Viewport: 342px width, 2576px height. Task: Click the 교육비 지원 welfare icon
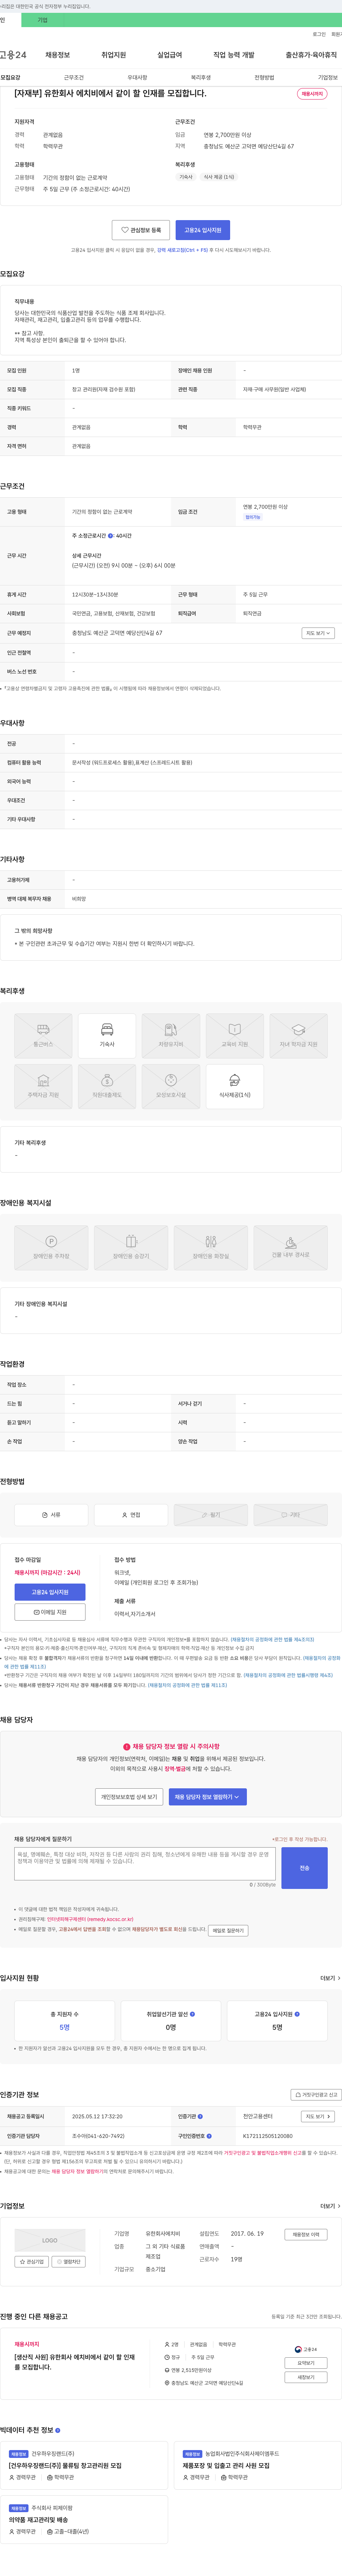pos(235,1036)
